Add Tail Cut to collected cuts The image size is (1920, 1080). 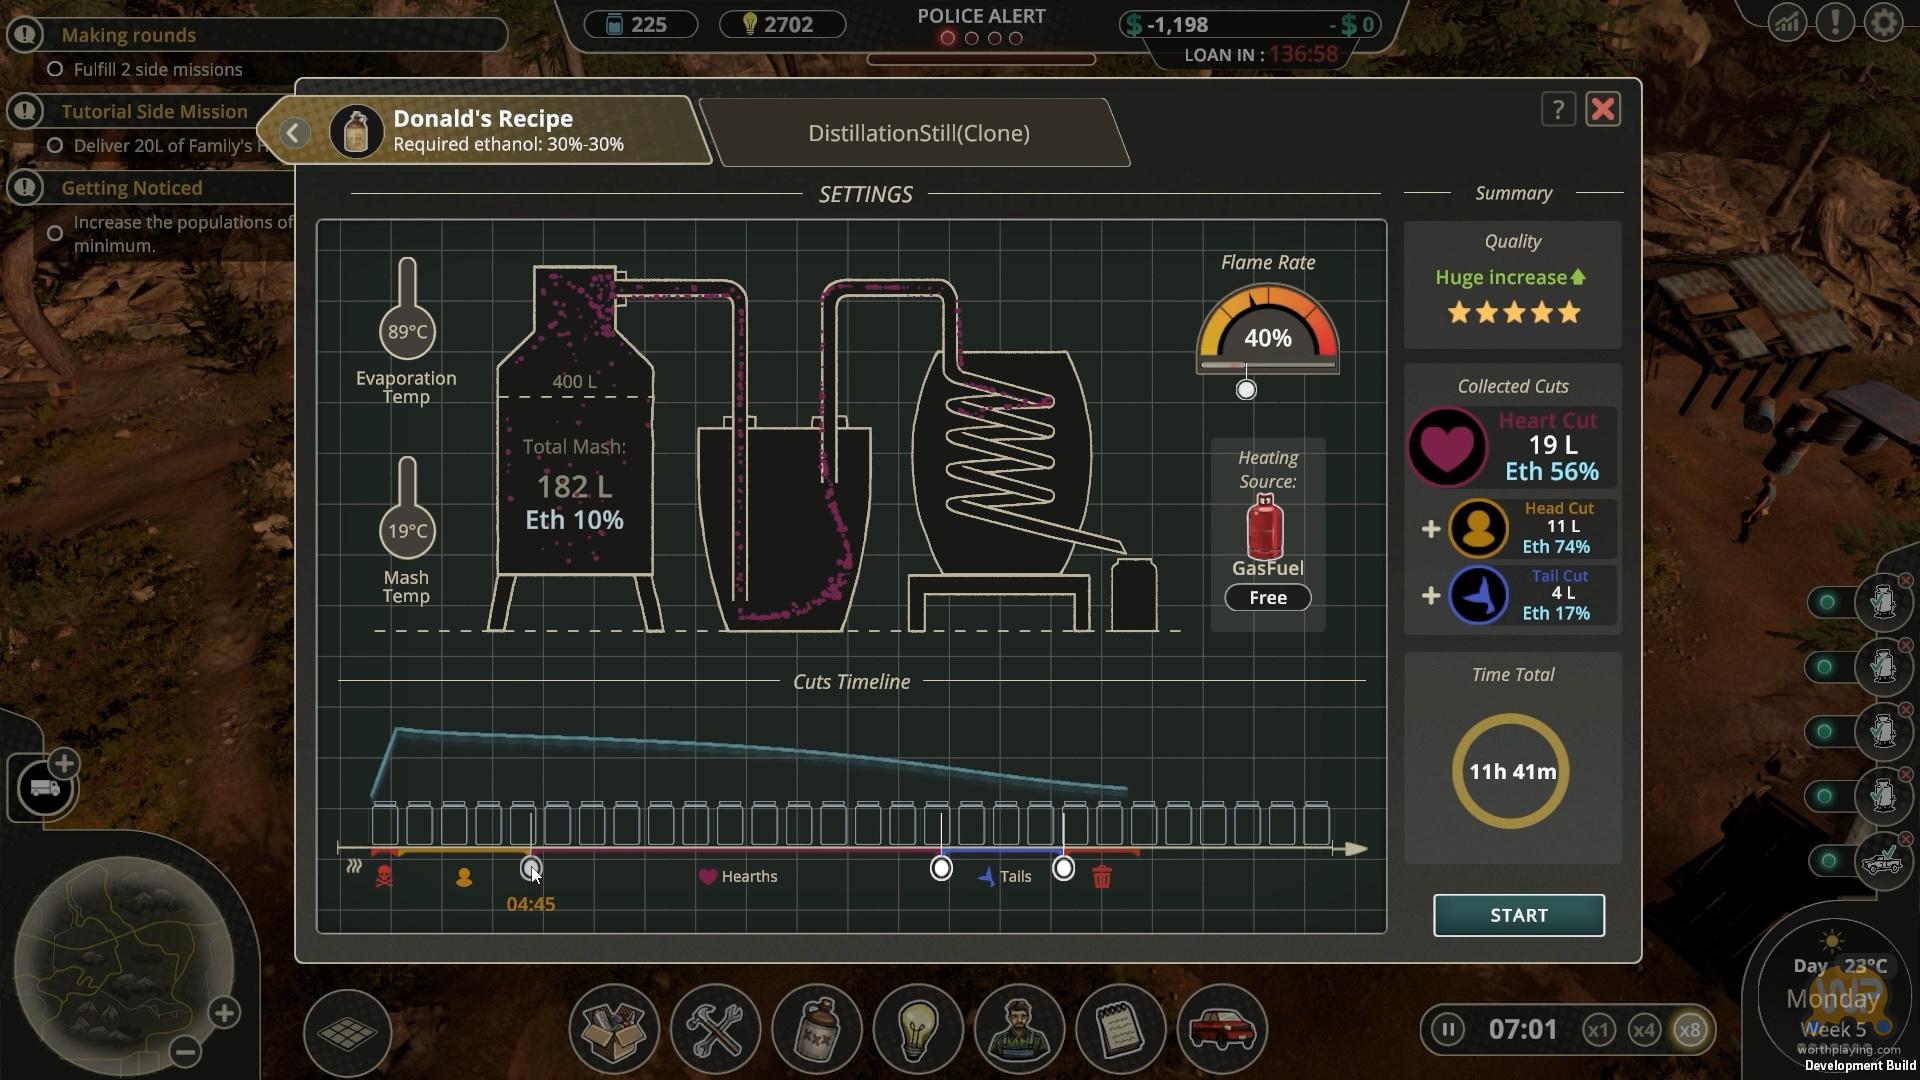click(x=1431, y=596)
